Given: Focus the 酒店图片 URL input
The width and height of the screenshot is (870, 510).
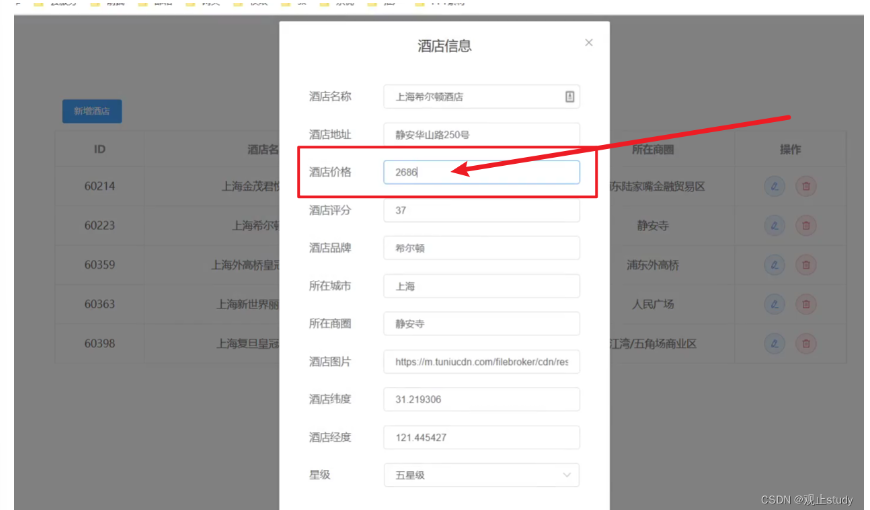Looking at the screenshot, I should point(482,362).
